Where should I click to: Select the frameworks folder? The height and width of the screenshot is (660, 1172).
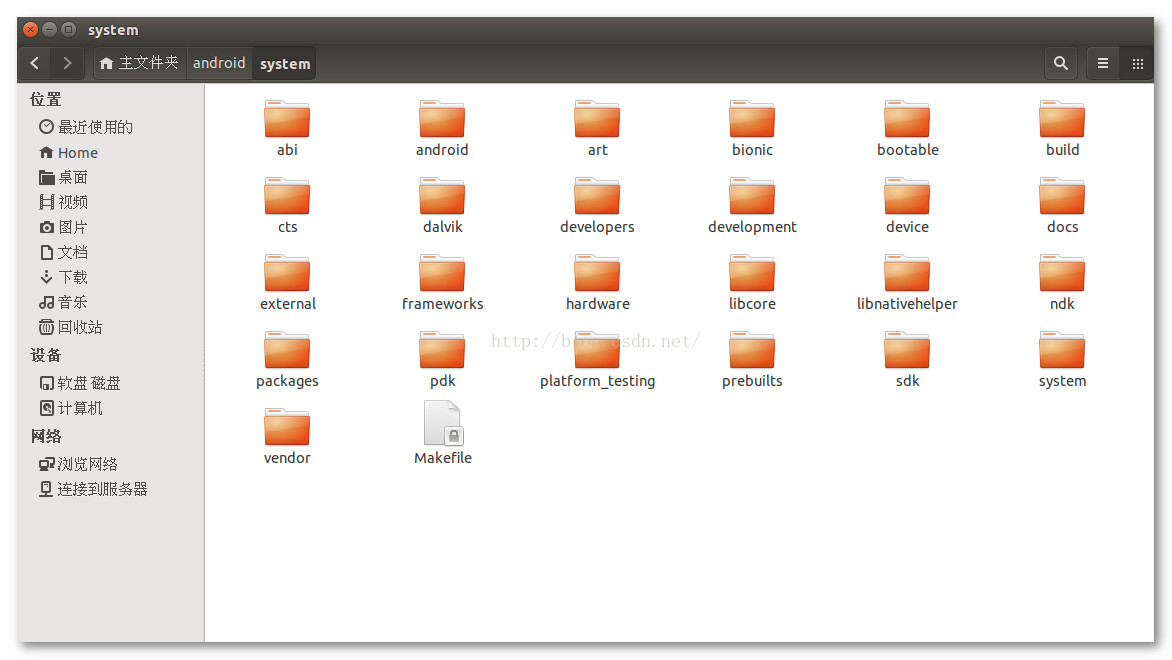pos(442,283)
